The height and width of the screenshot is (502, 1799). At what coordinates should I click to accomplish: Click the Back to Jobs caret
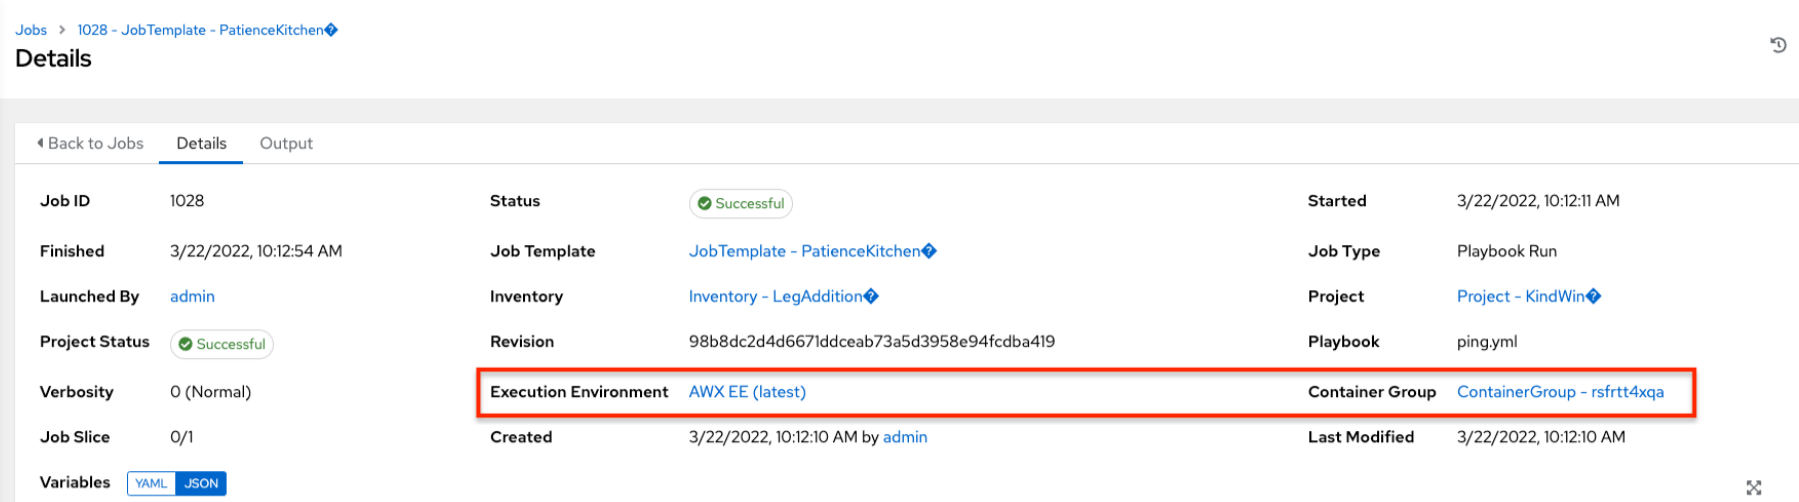[40, 143]
